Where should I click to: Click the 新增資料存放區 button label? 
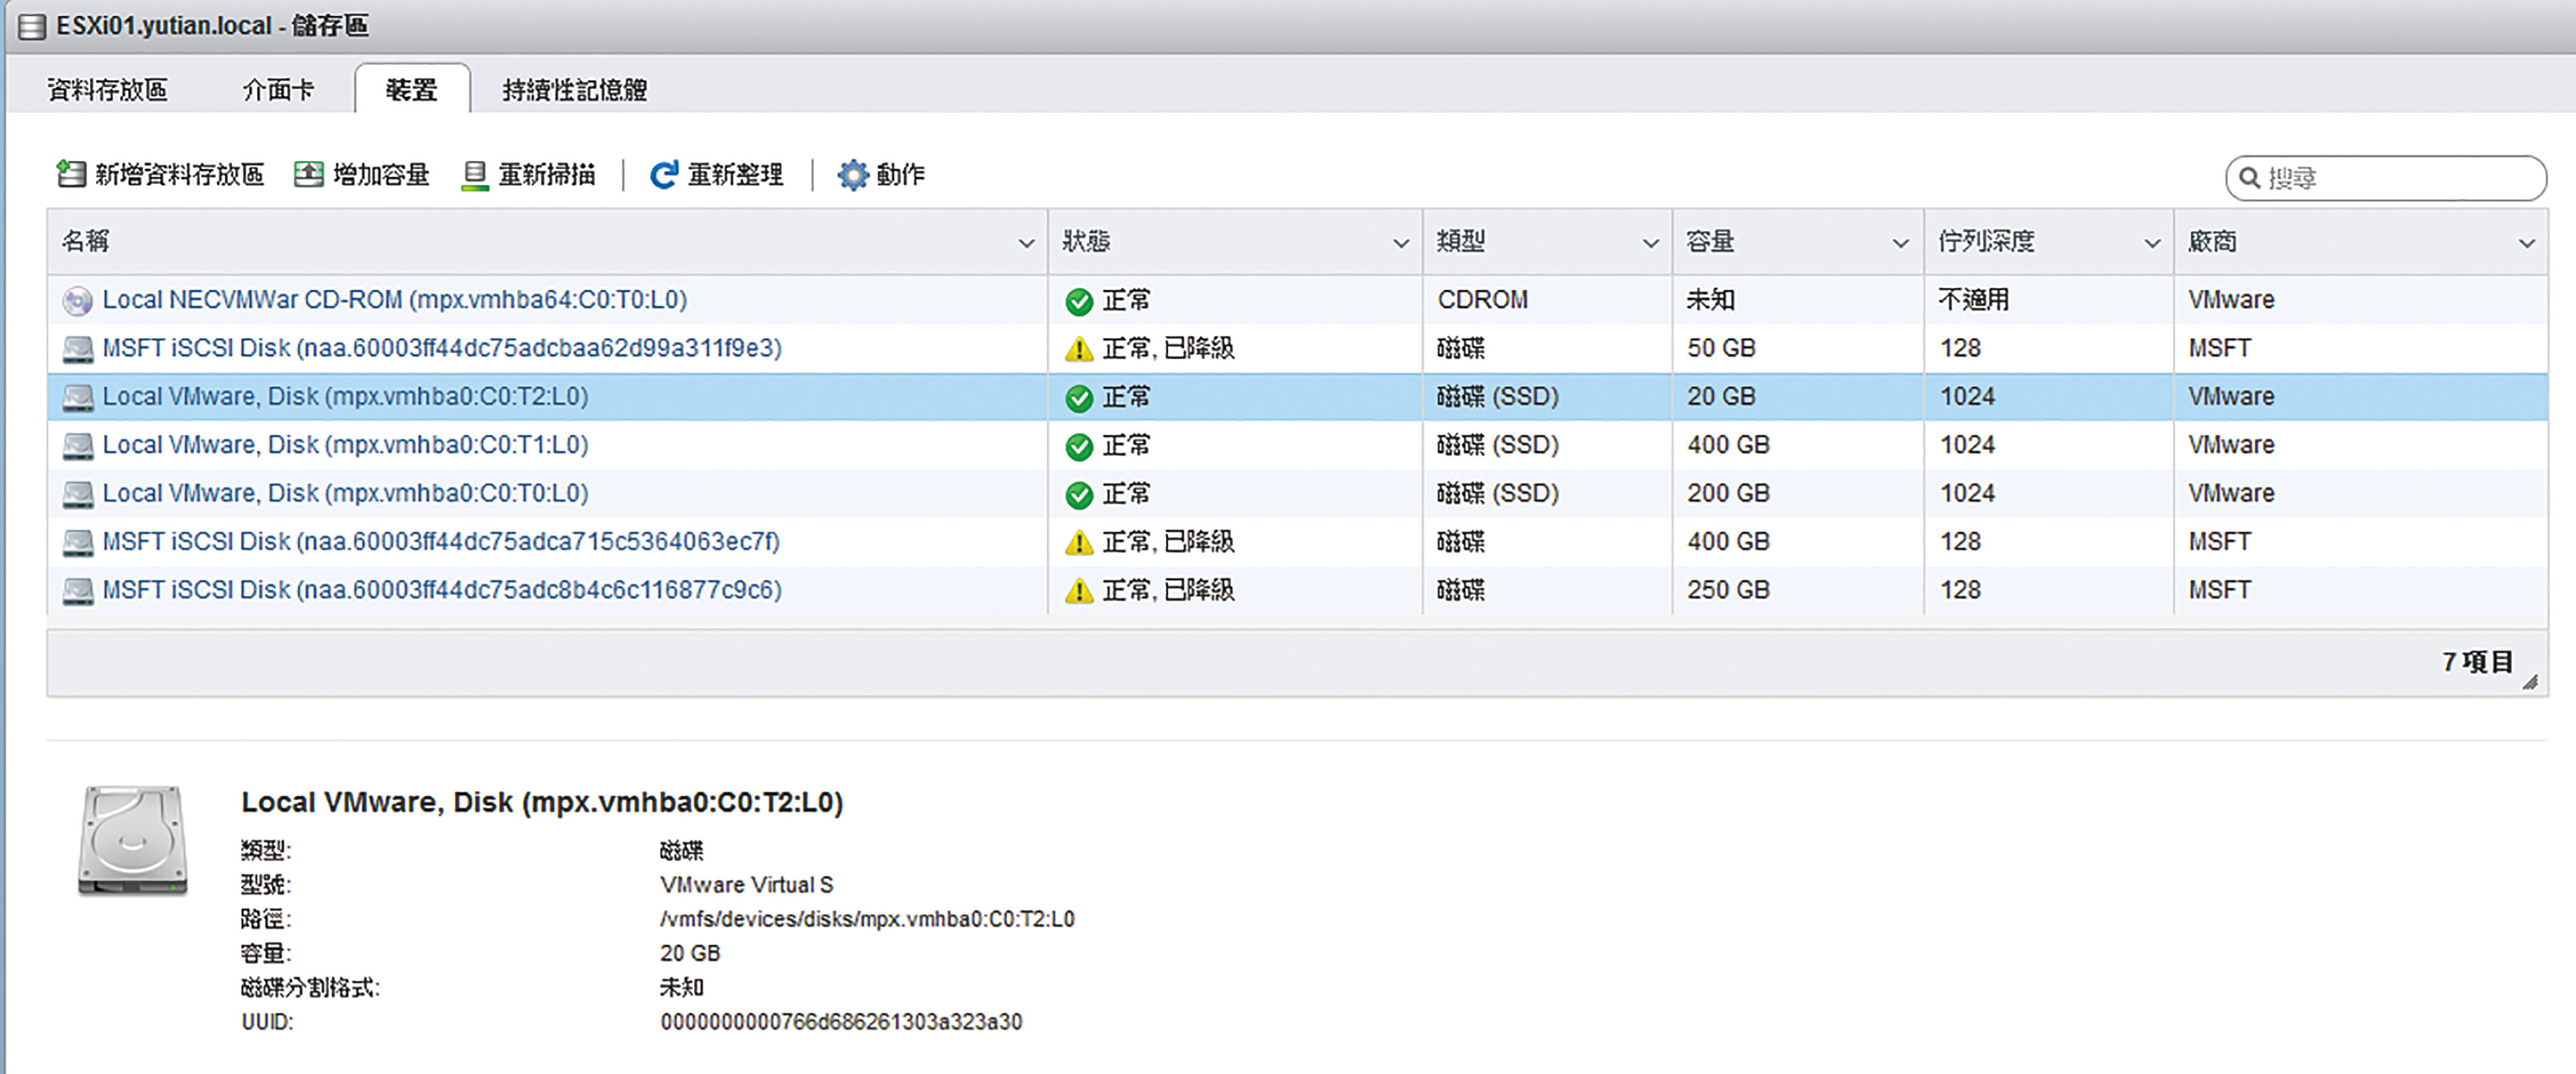point(180,175)
